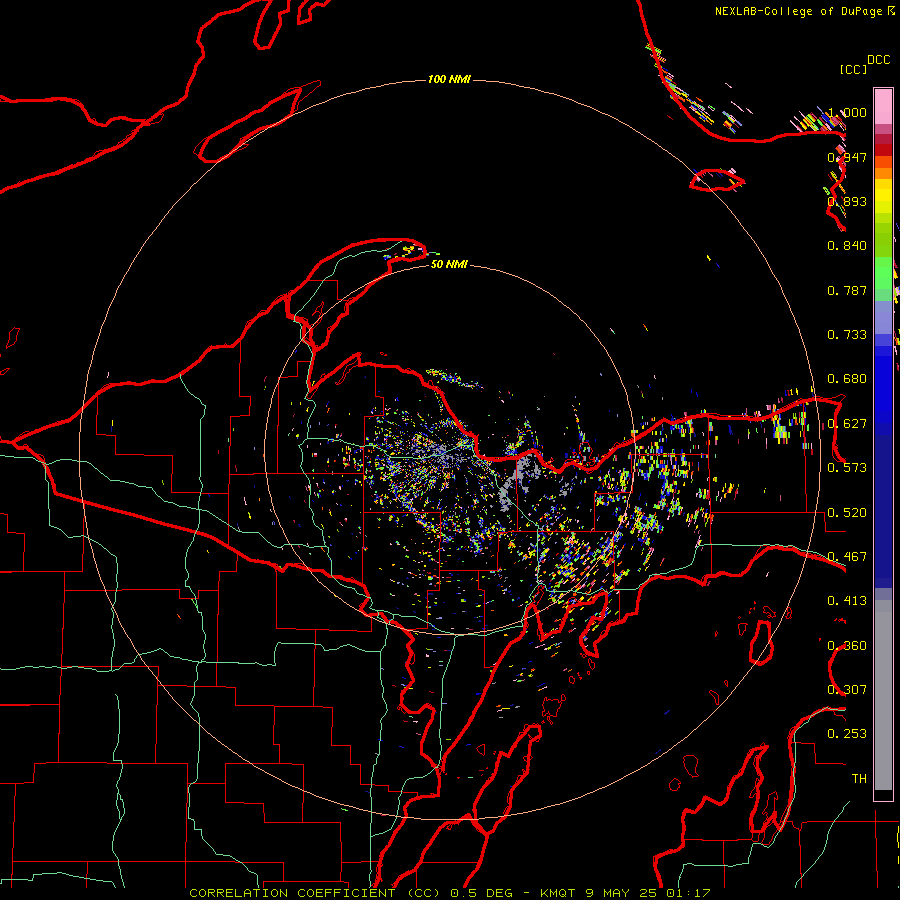
Task: Click the 100 NMI range ring label
Action: 449,79
